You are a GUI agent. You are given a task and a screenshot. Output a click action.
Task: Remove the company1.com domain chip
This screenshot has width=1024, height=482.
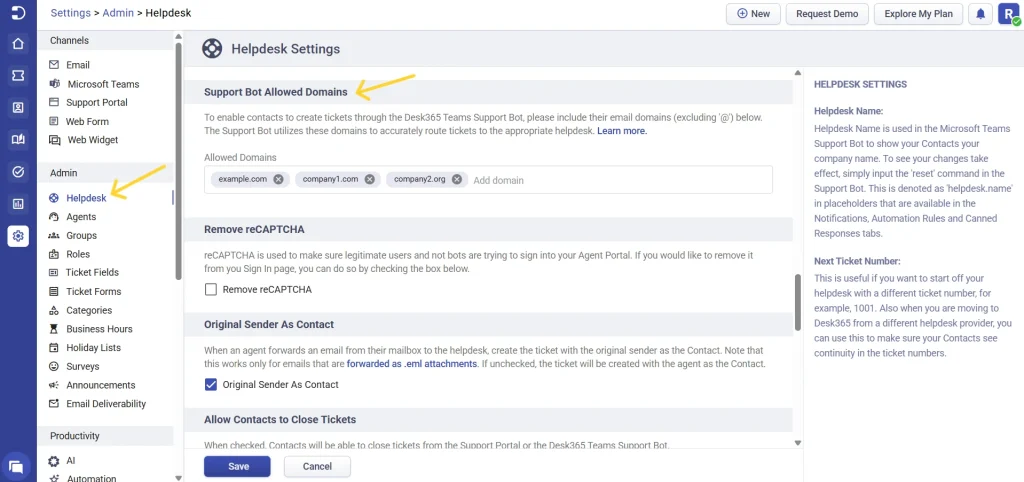(x=370, y=180)
